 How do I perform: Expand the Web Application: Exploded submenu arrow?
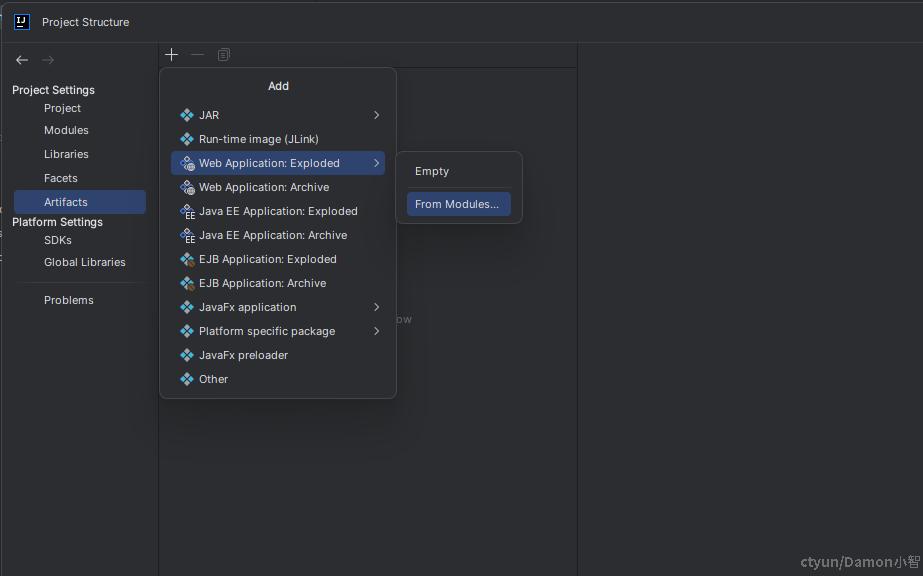tap(377, 163)
